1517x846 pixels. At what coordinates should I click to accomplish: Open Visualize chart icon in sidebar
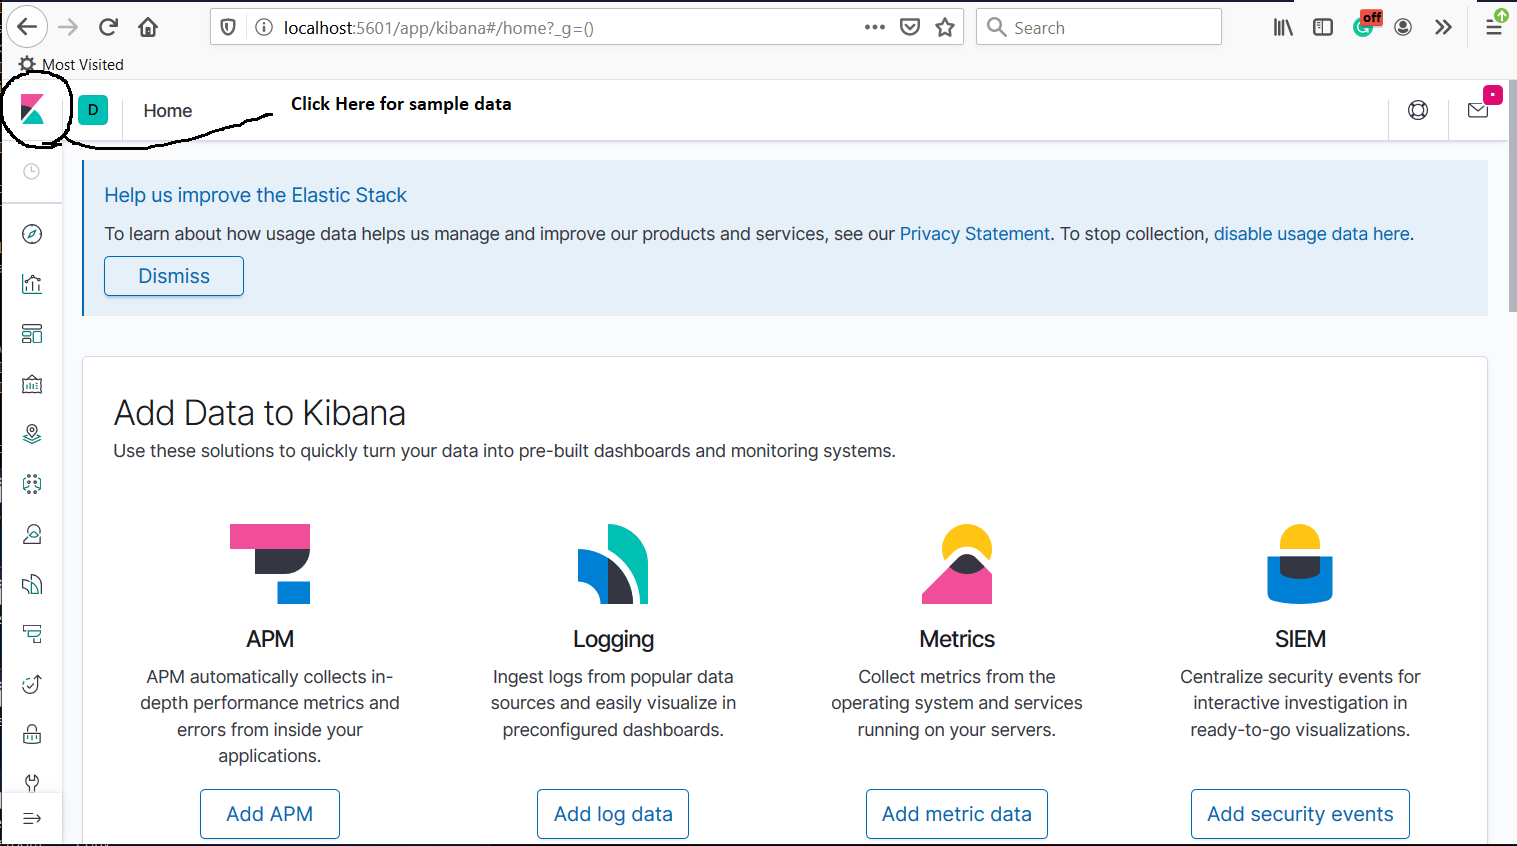click(32, 284)
